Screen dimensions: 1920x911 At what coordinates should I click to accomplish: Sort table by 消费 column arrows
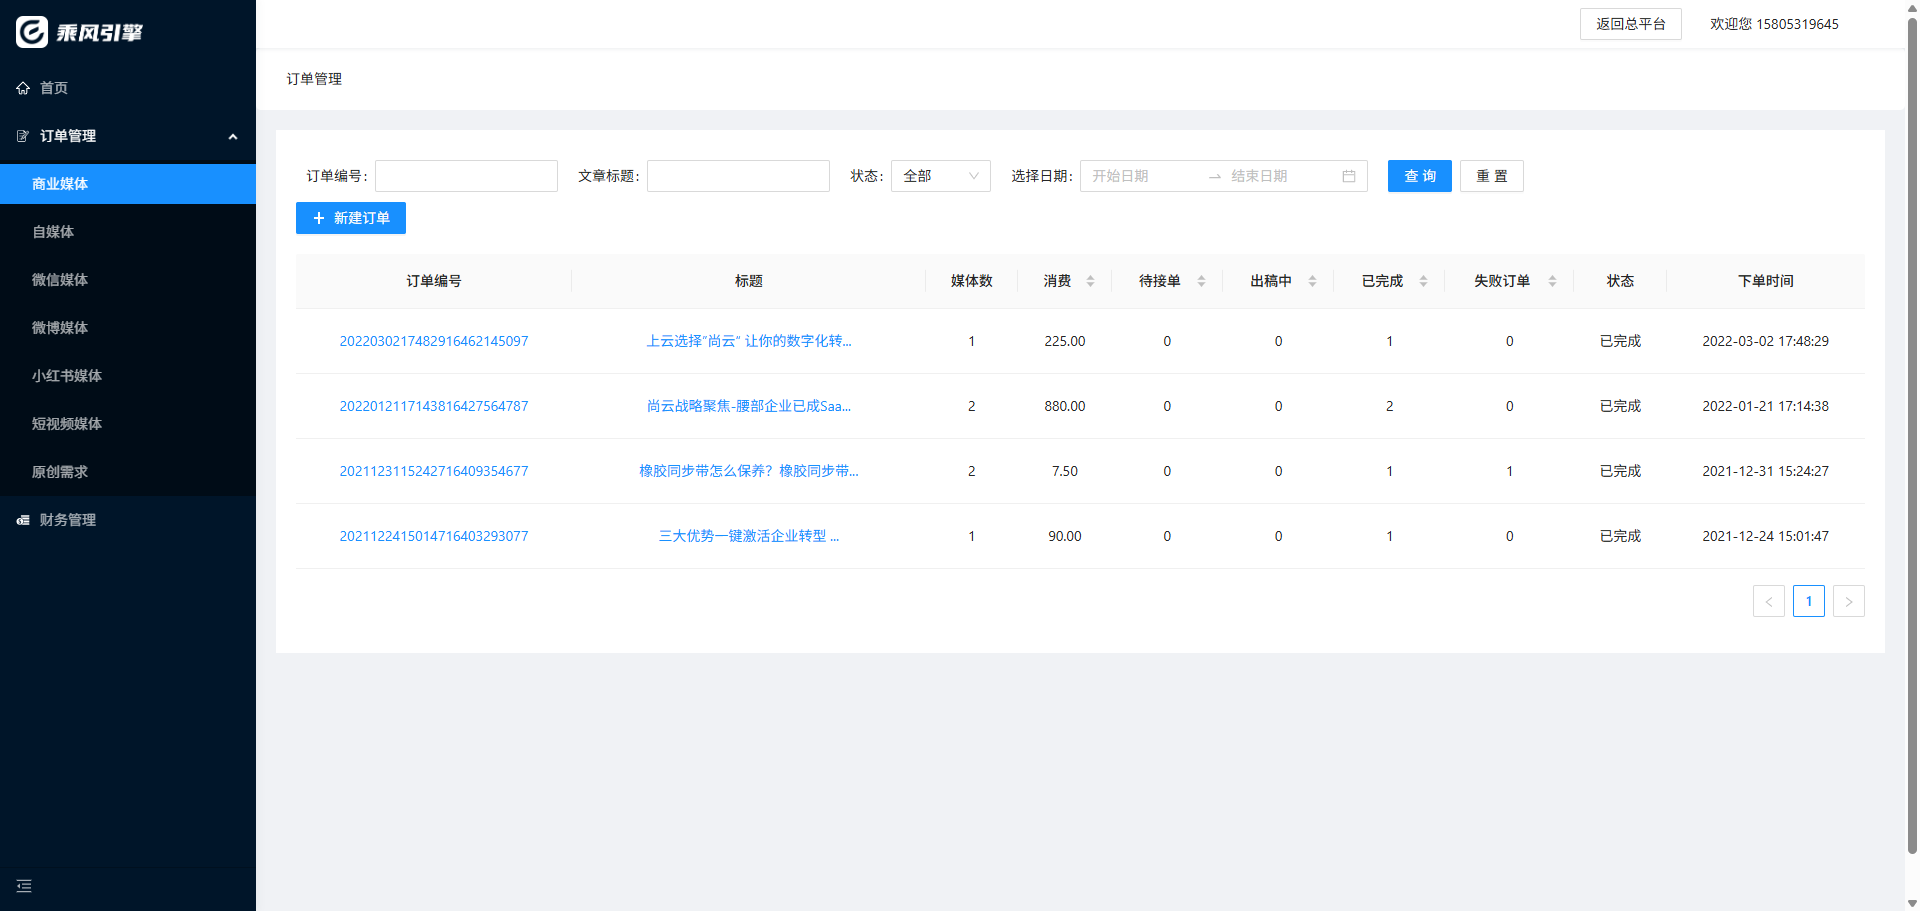pyautogui.click(x=1090, y=281)
